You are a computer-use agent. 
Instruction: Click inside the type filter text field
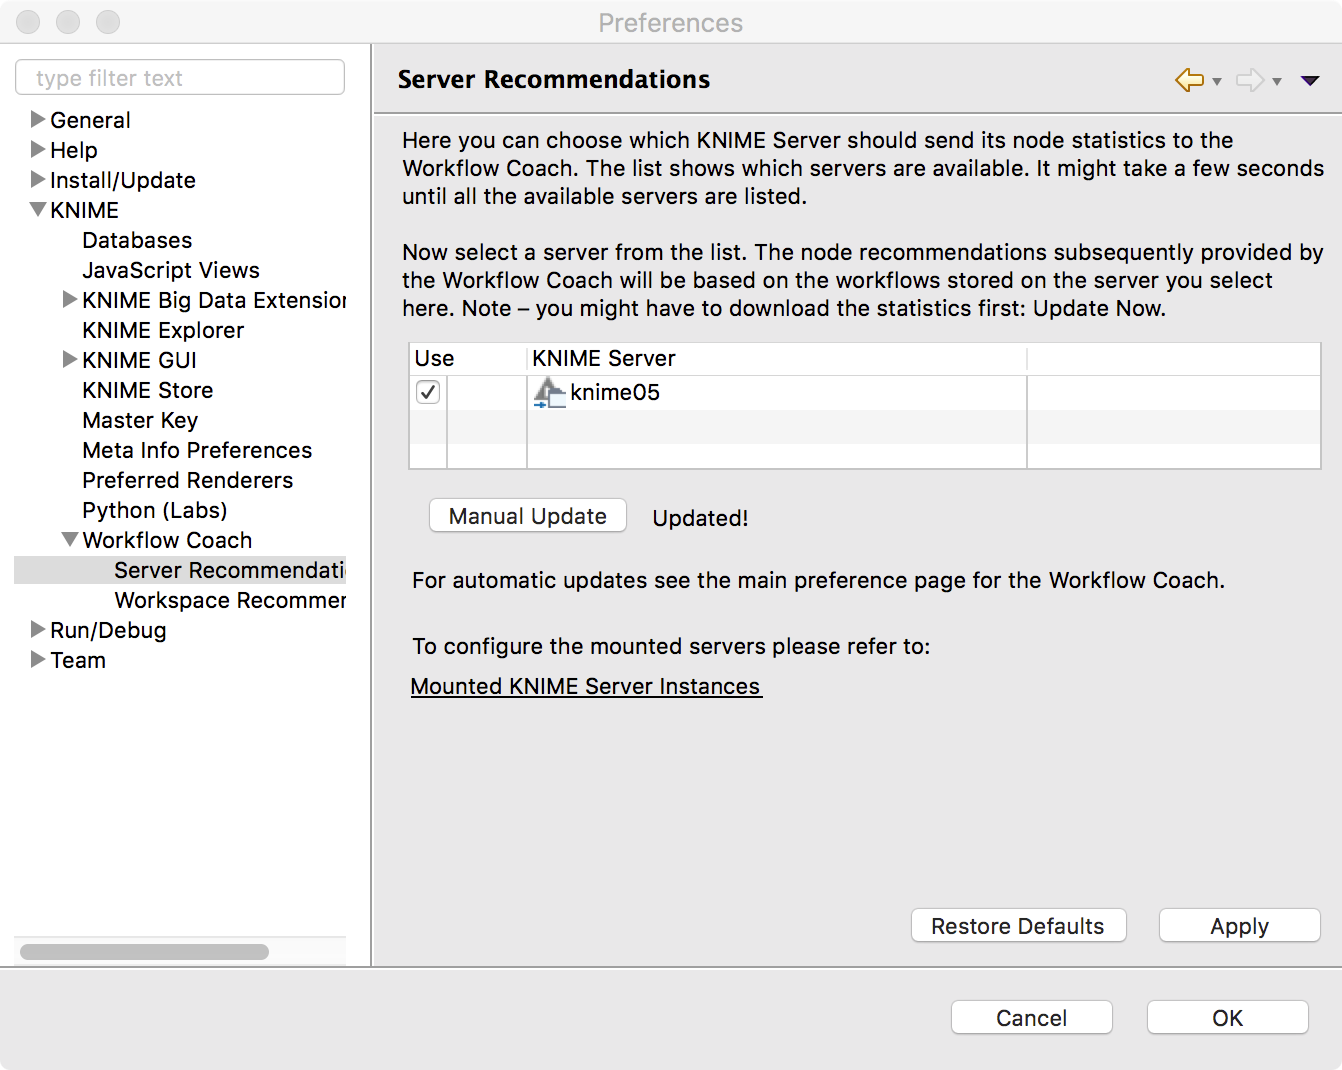tap(180, 77)
